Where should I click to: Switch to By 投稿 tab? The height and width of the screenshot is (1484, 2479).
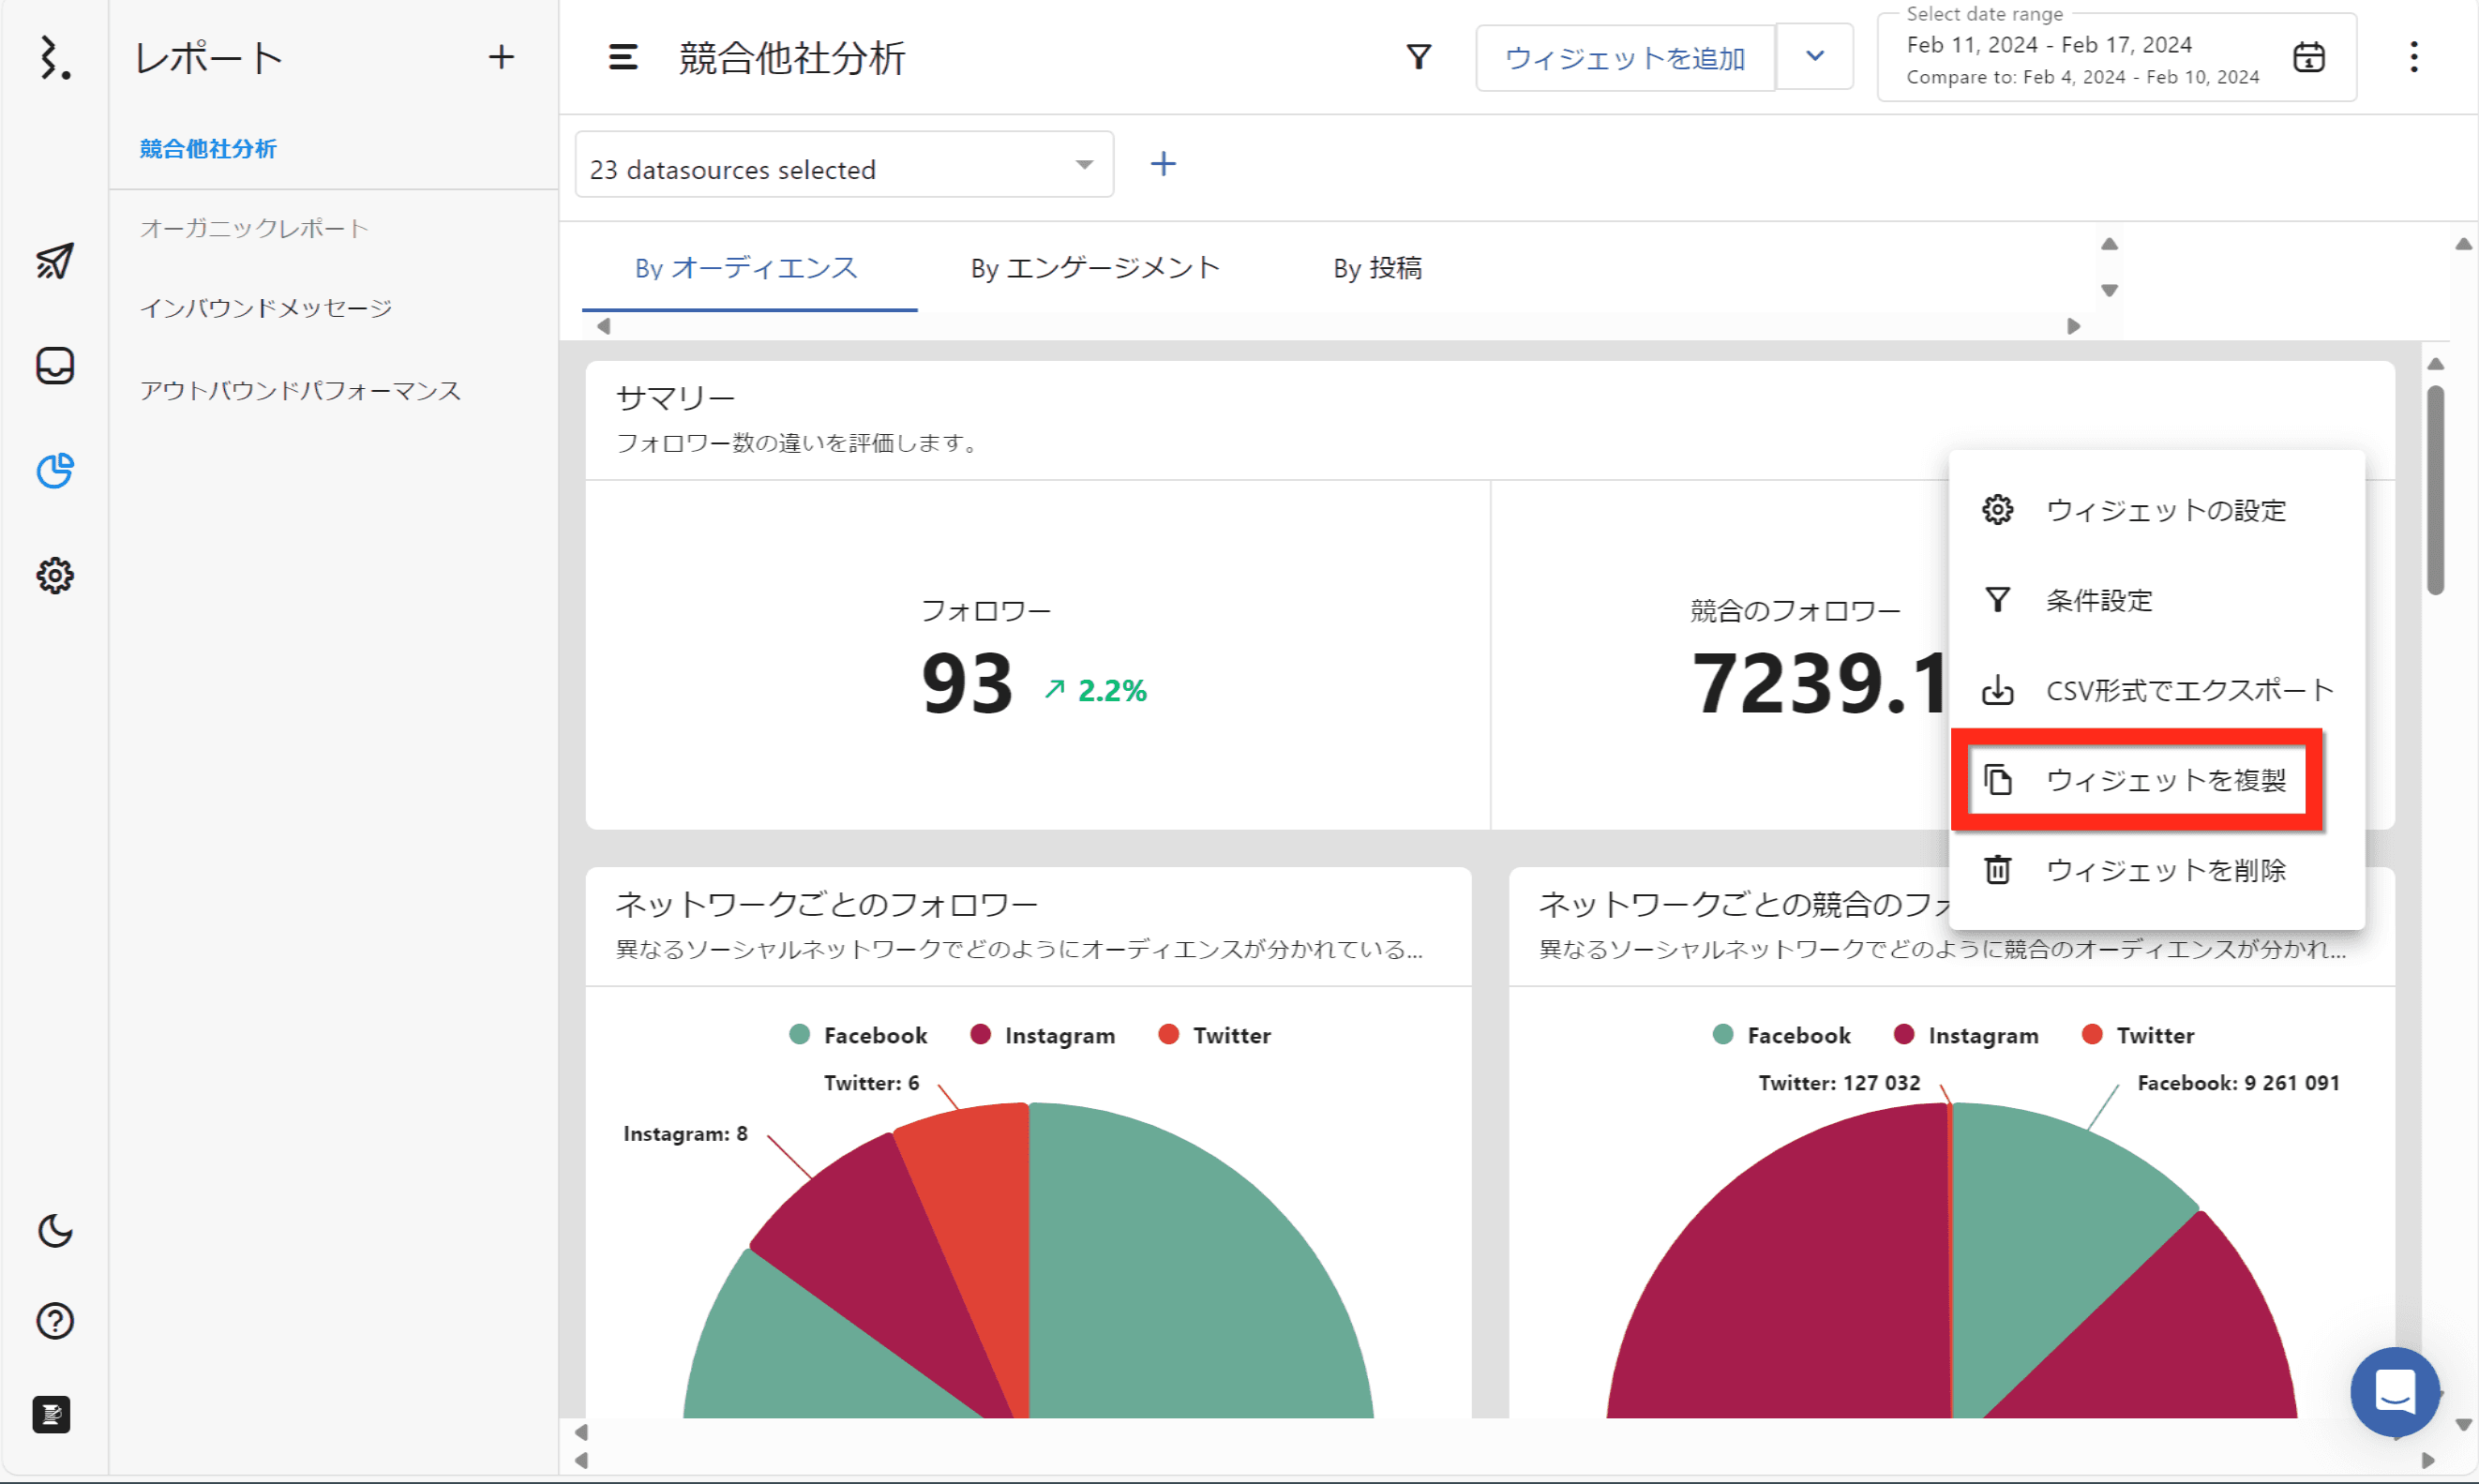coord(1377,268)
